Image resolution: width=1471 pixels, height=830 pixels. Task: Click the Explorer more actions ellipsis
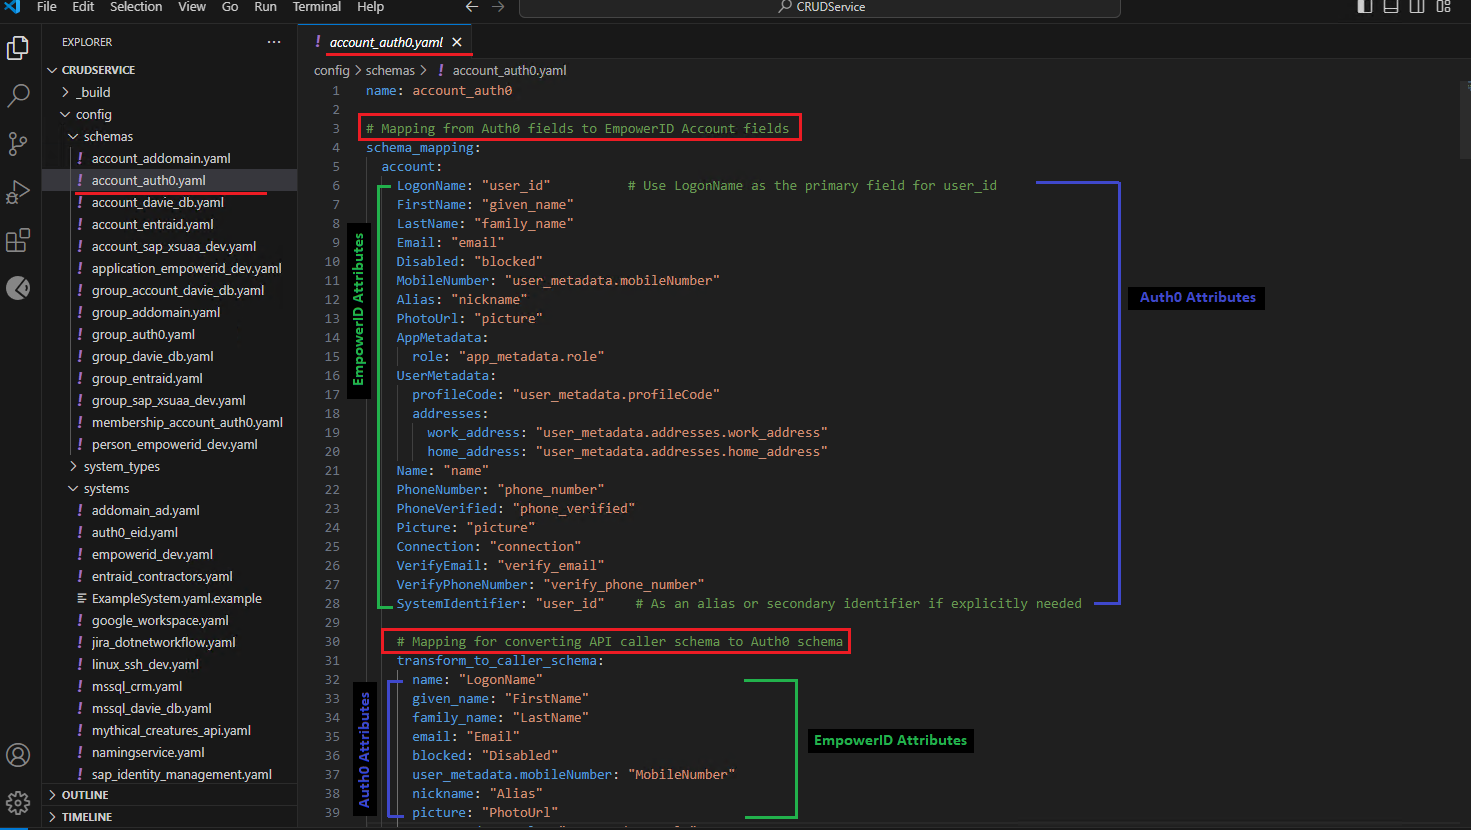click(x=274, y=42)
